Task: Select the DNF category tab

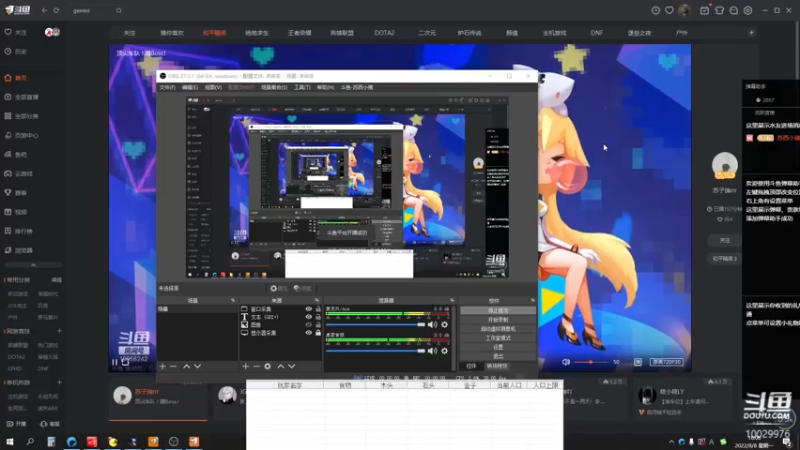Action: point(597,33)
